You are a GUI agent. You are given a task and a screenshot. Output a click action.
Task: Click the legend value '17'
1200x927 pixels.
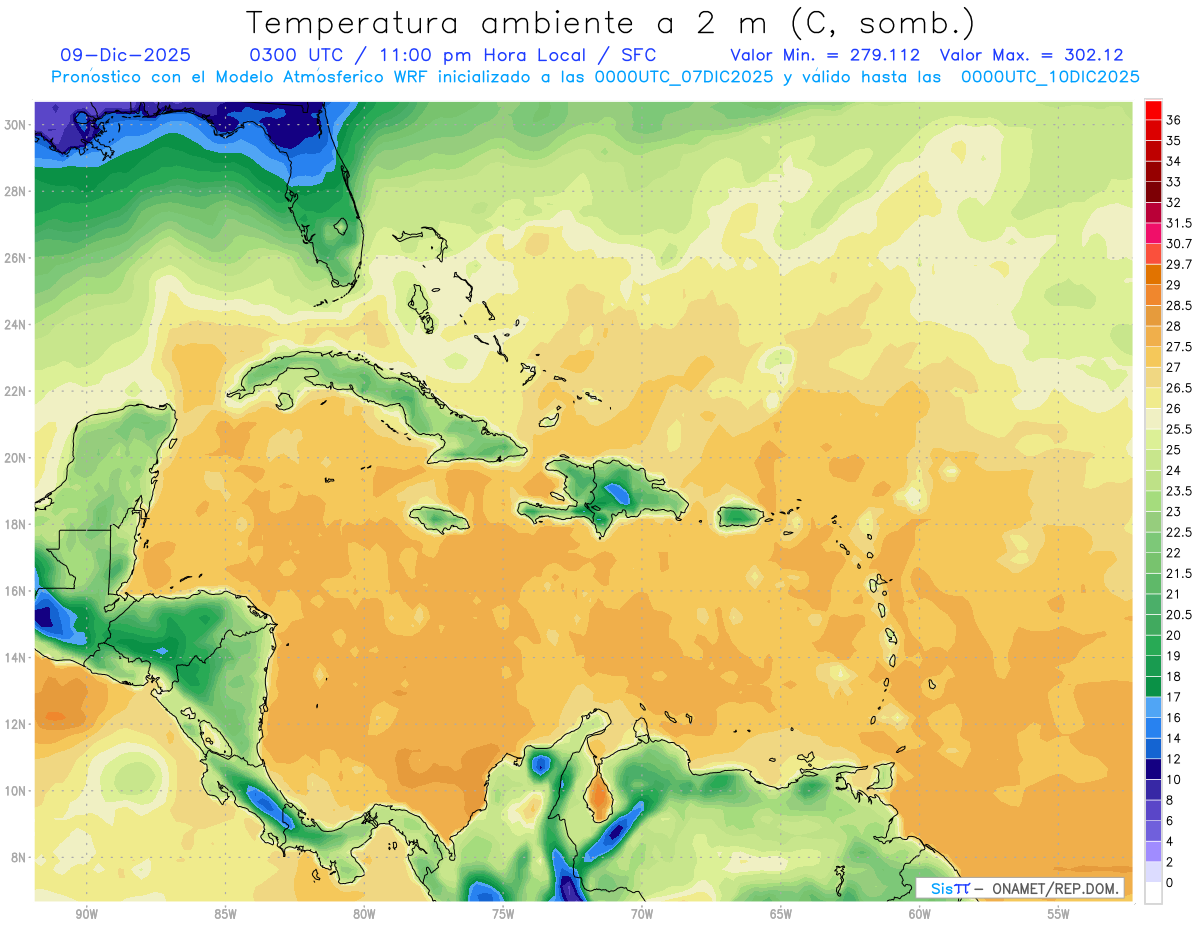click(1173, 697)
